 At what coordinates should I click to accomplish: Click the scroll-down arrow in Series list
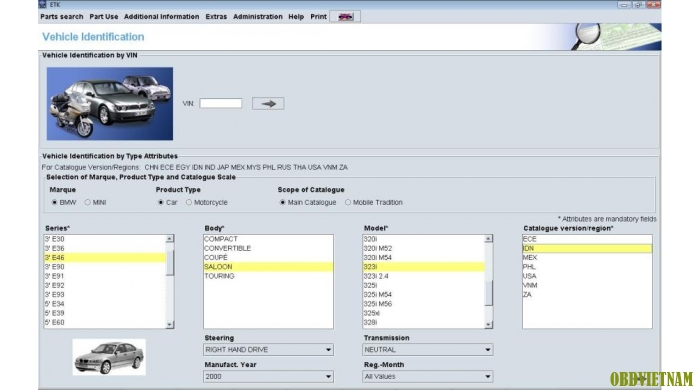[170, 324]
